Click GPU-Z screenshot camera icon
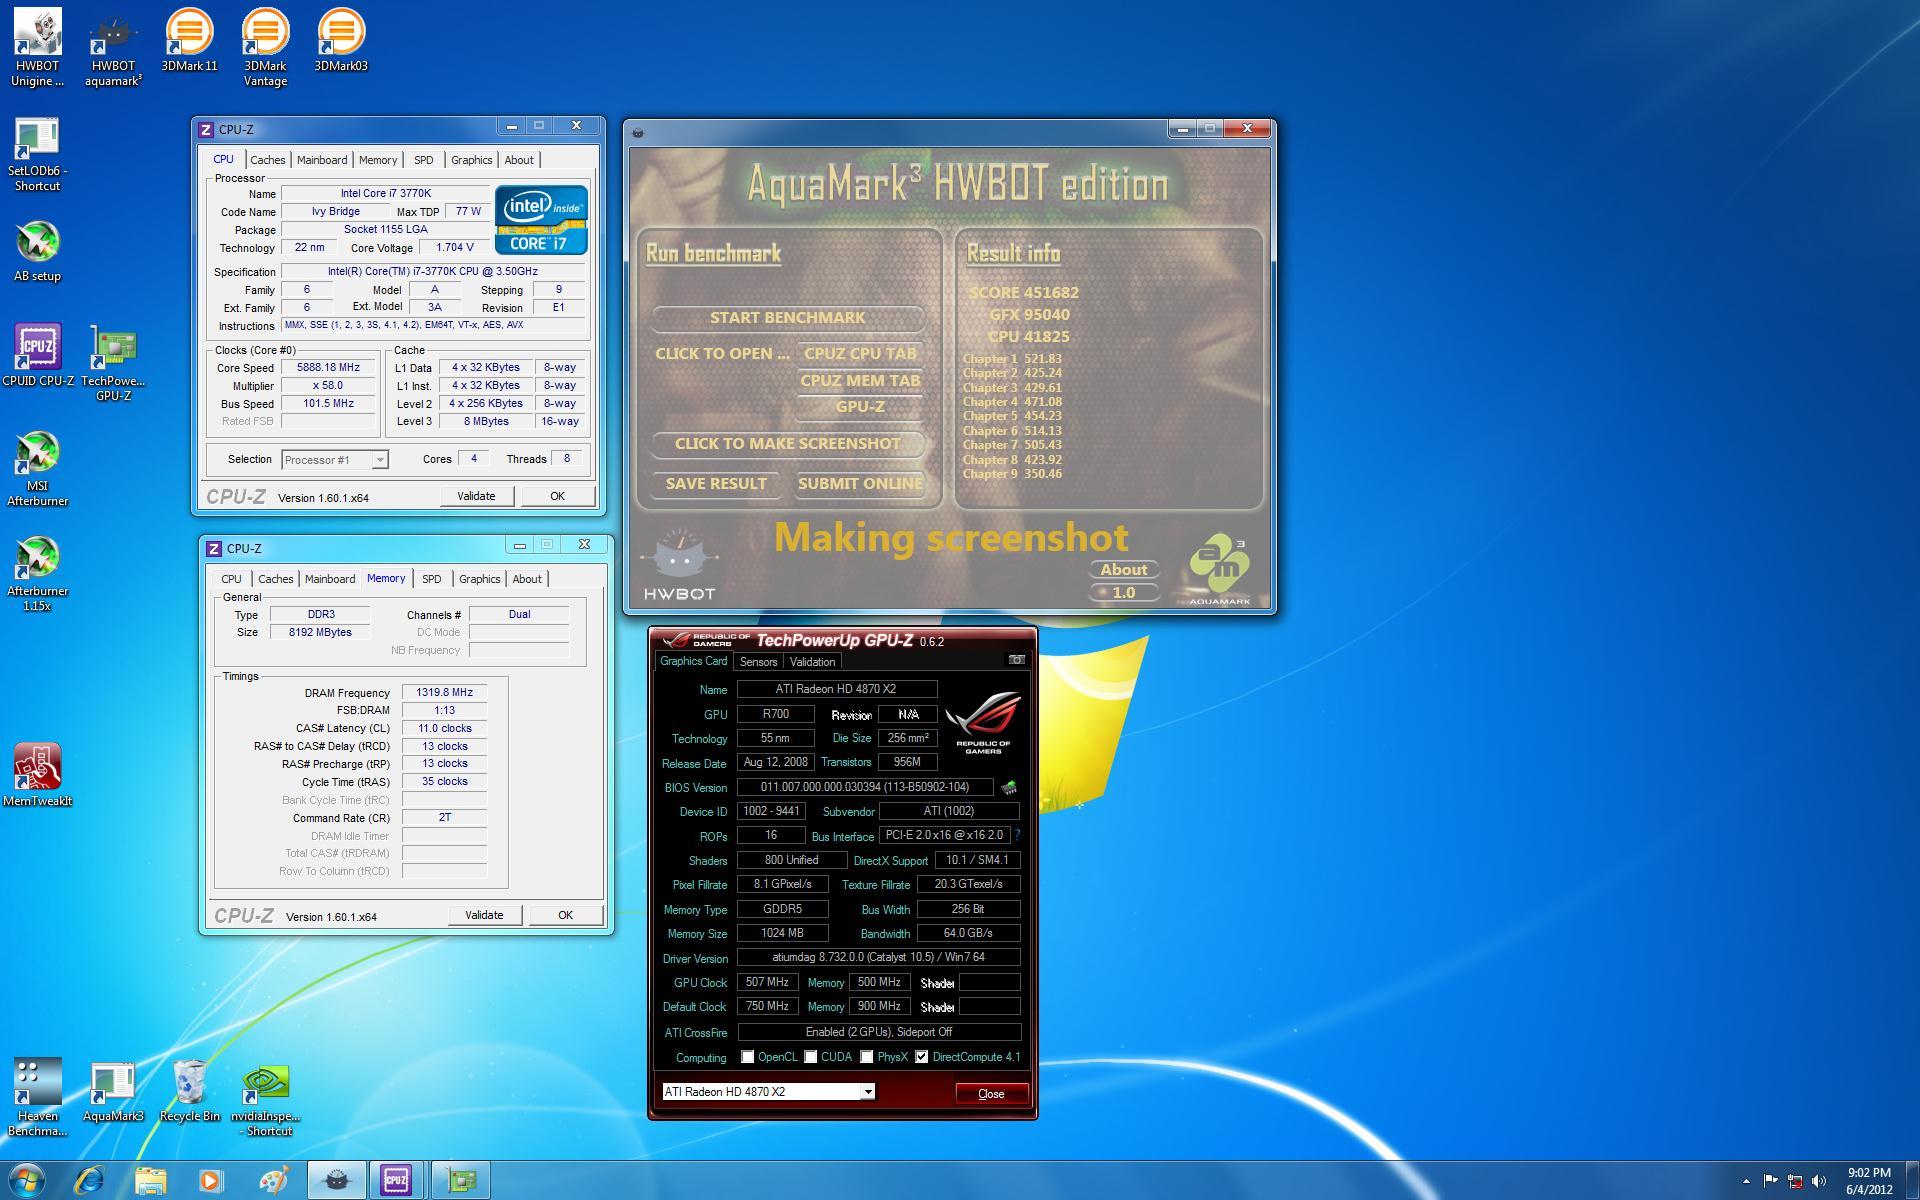 1016,660
